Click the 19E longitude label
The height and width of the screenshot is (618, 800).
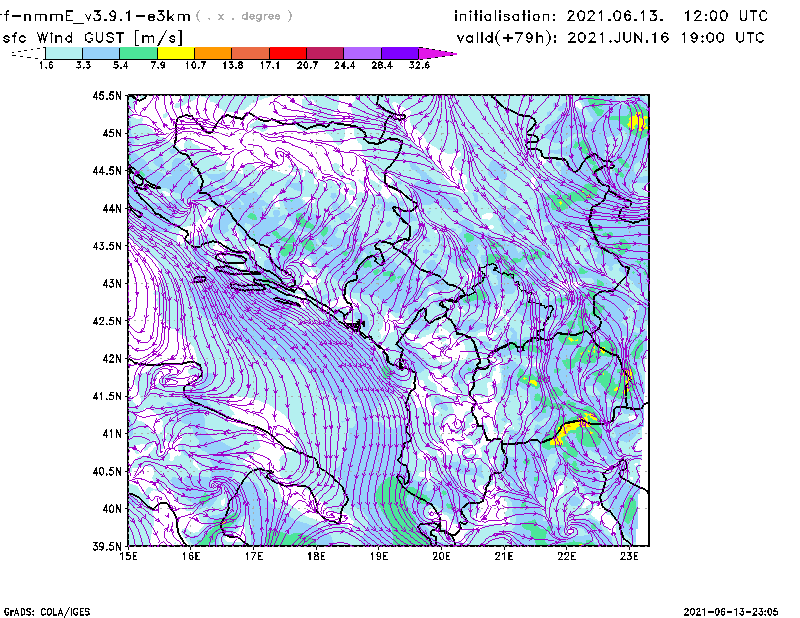(x=379, y=556)
